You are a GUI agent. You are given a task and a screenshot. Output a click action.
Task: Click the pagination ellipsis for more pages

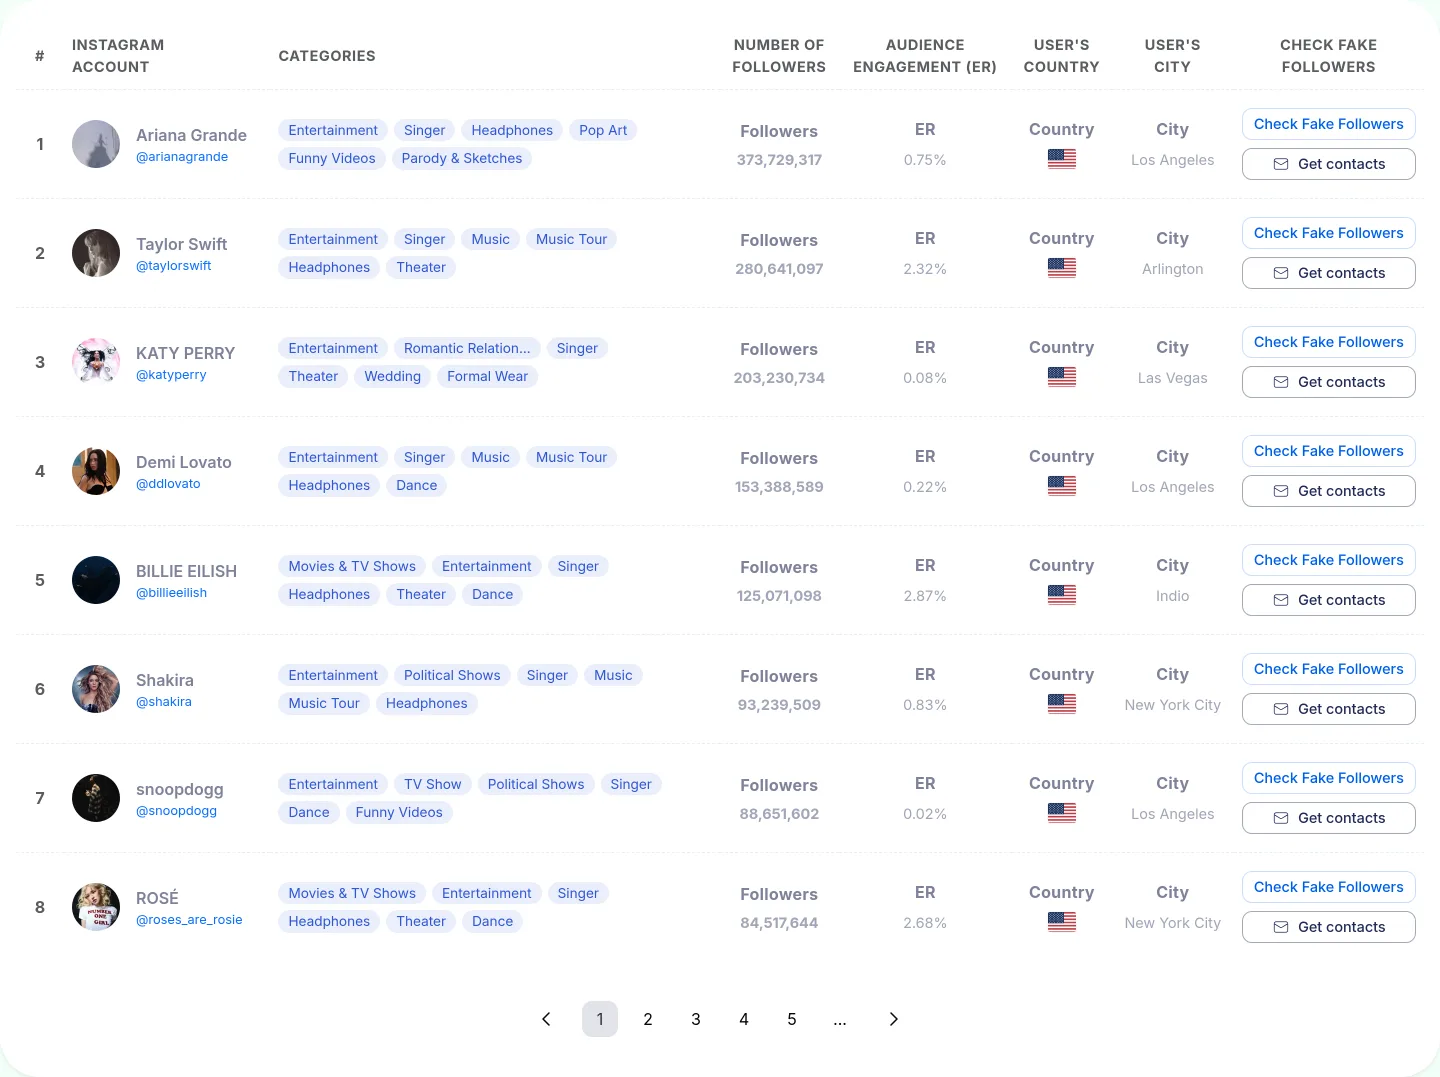point(840,1019)
